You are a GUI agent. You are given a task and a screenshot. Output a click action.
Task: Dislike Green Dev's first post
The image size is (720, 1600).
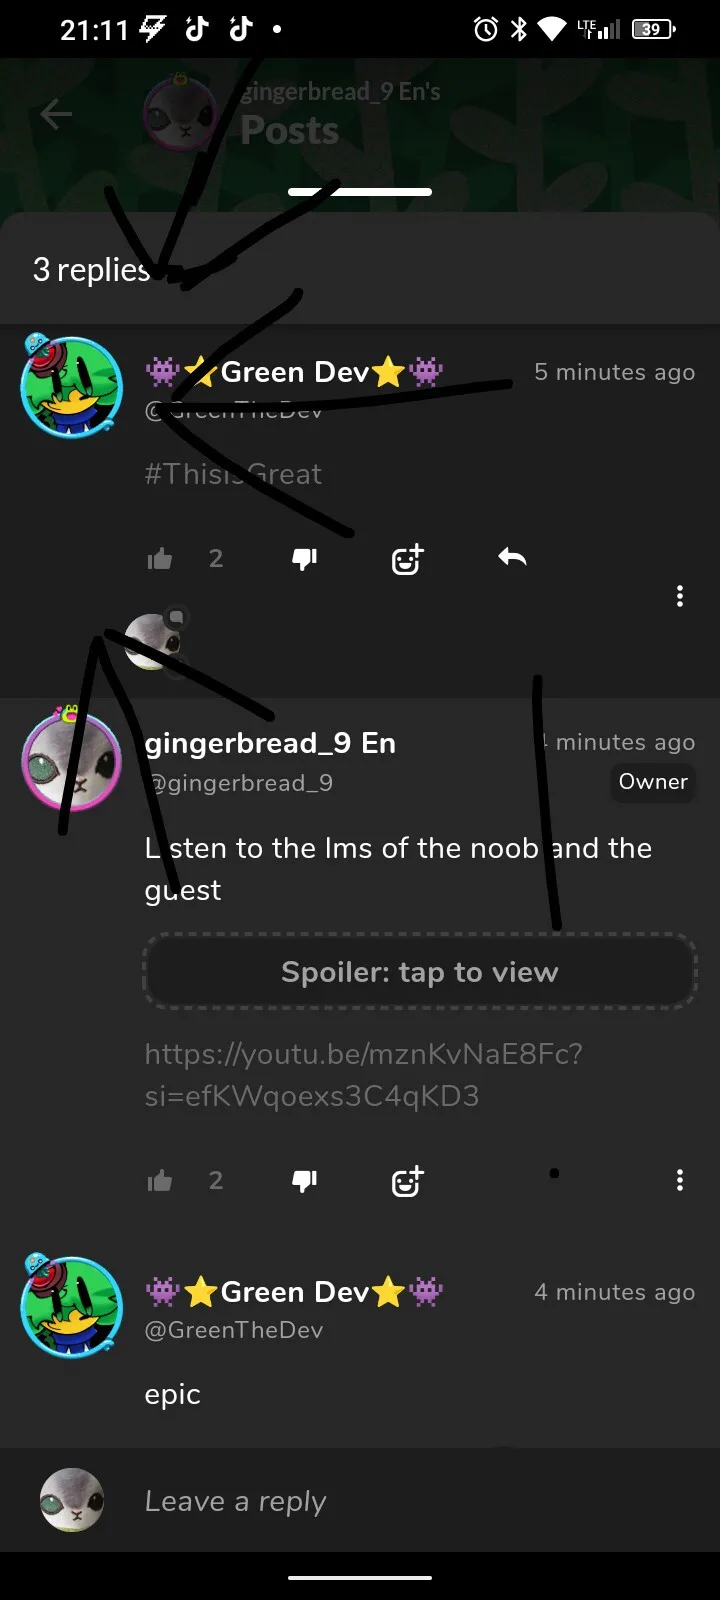pyautogui.click(x=304, y=559)
